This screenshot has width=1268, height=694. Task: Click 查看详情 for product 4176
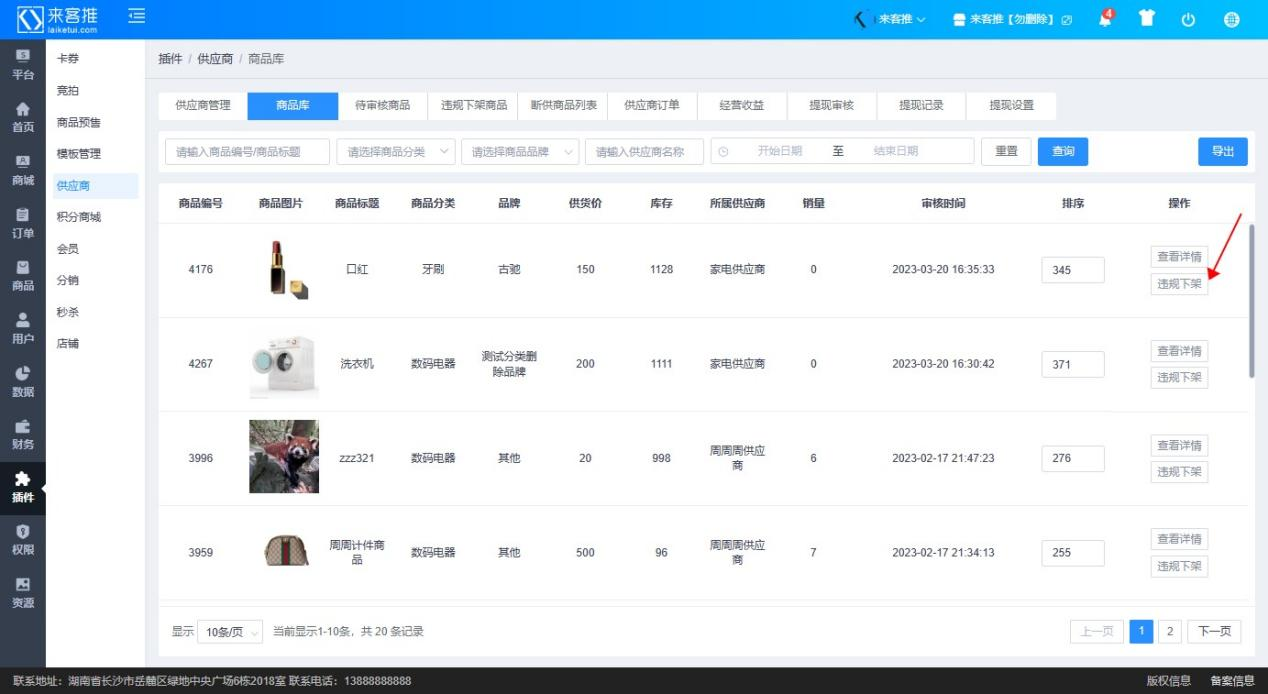[1179, 257]
